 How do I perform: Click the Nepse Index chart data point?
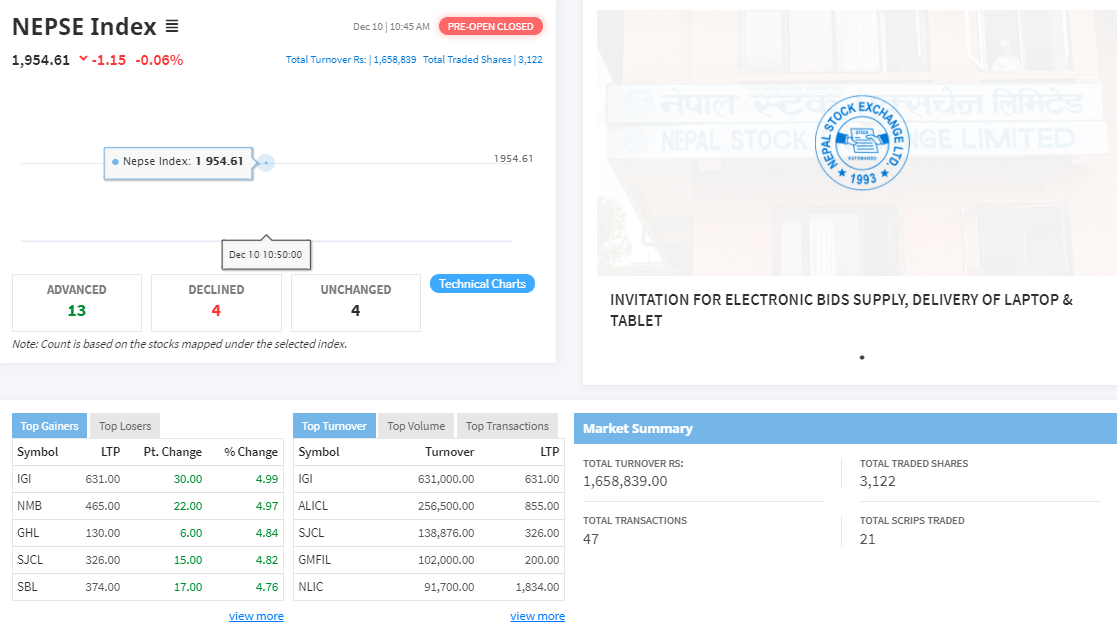click(x=266, y=163)
